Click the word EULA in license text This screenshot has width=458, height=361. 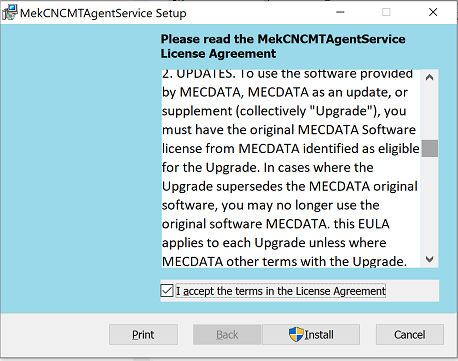pos(374,224)
